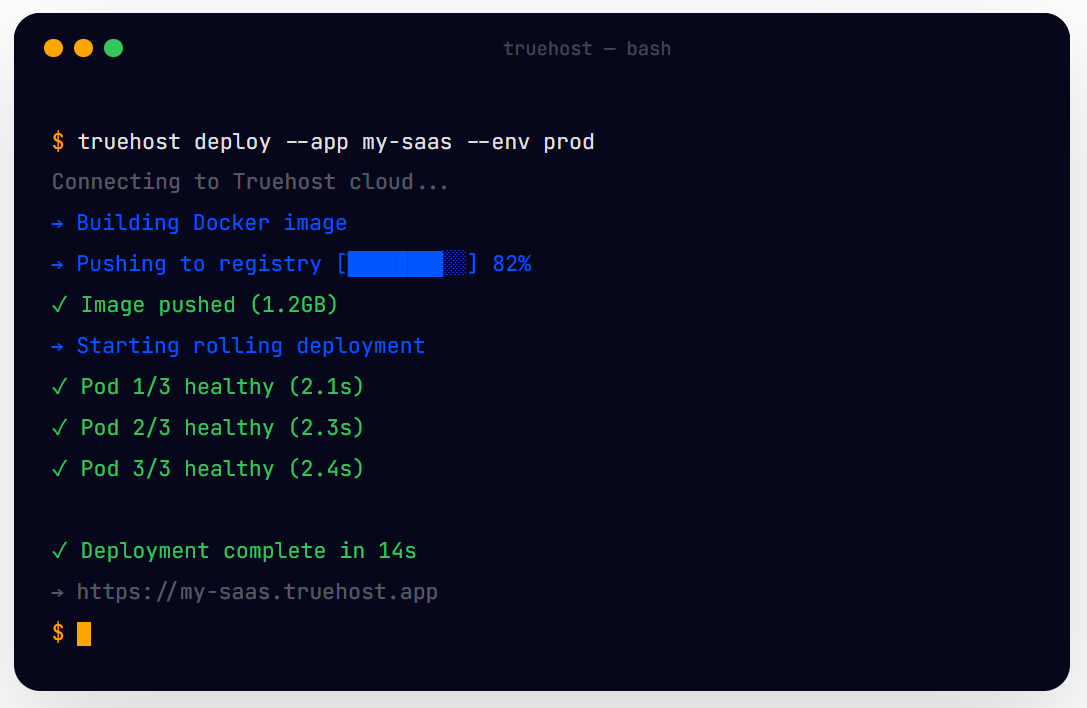Click the yellow minimize dot
The height and width of the screenshot is (708, 1087).
click(x=84, y=48)
